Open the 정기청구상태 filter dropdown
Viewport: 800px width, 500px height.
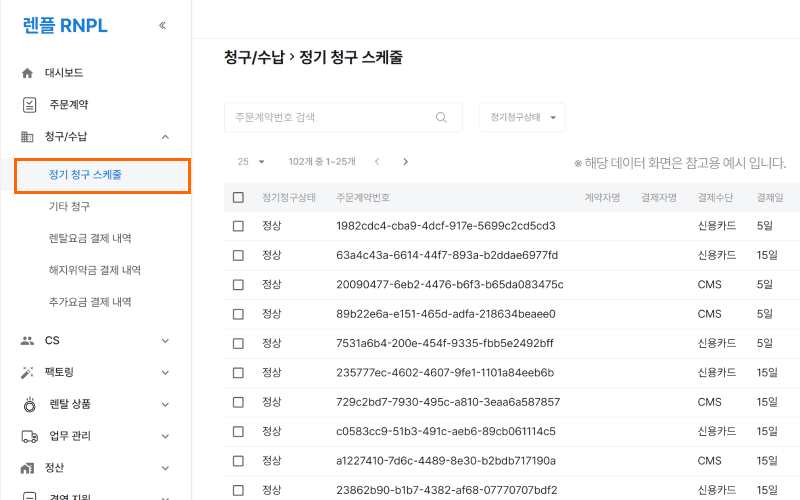click(522, 117)
